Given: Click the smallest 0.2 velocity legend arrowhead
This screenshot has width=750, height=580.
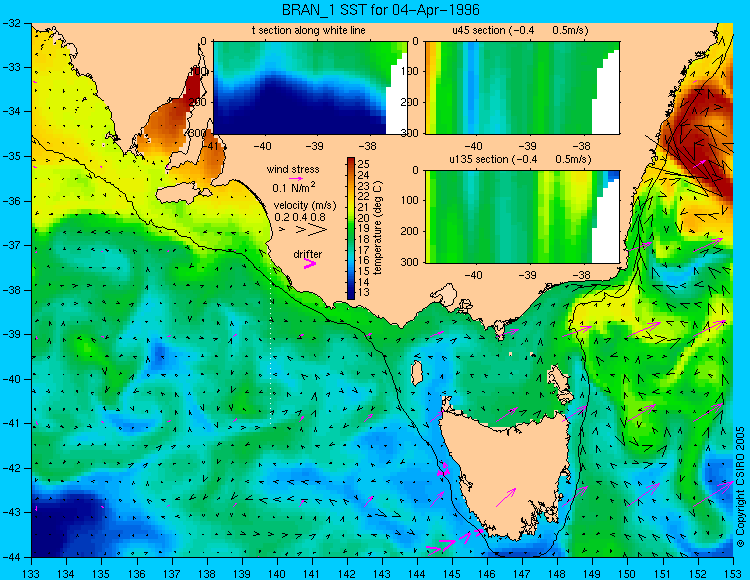Looking at the screenshot, I should pos(282,230).
